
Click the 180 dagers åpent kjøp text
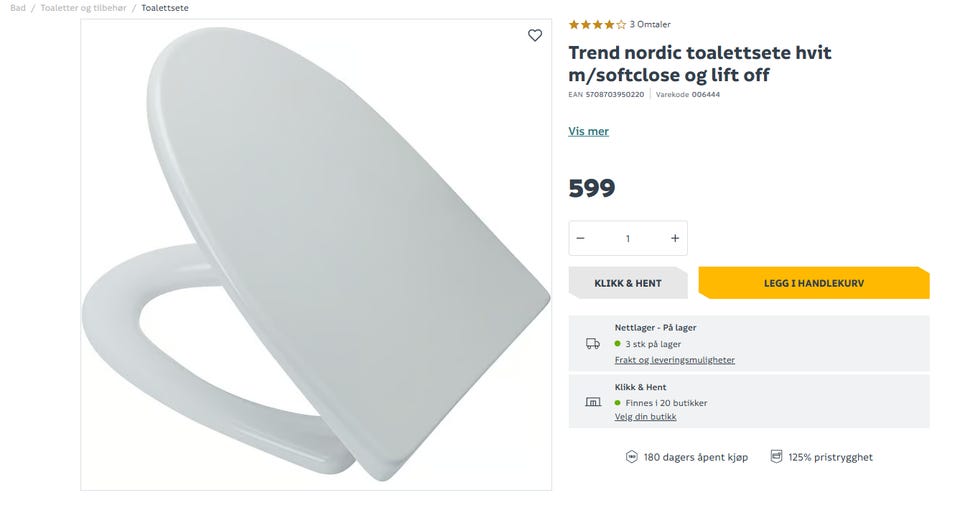tap(695, 457)
